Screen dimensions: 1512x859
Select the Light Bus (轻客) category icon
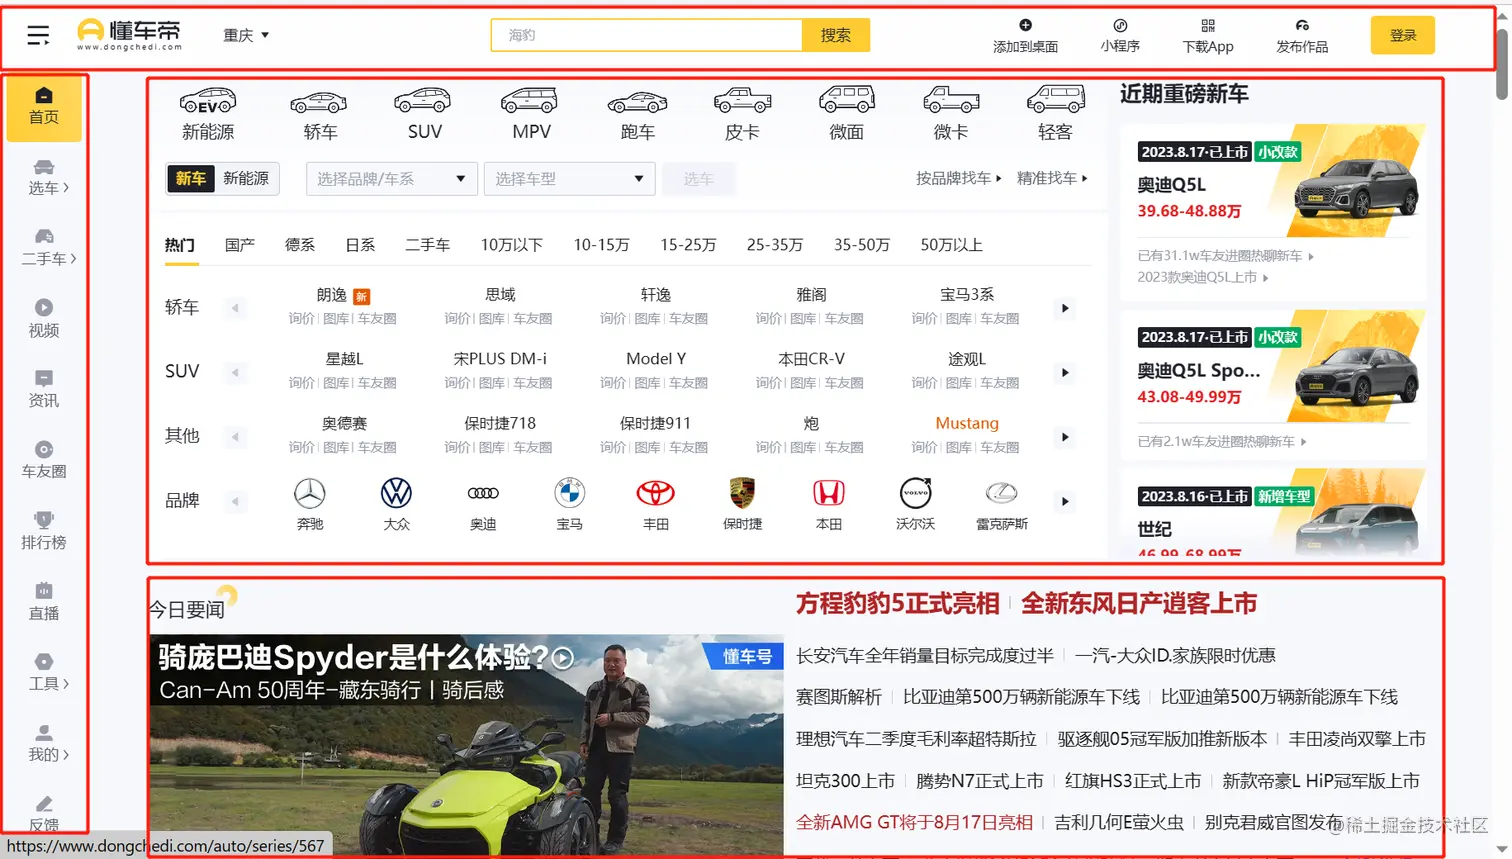pyautogui.click(x=1055, y=101)
